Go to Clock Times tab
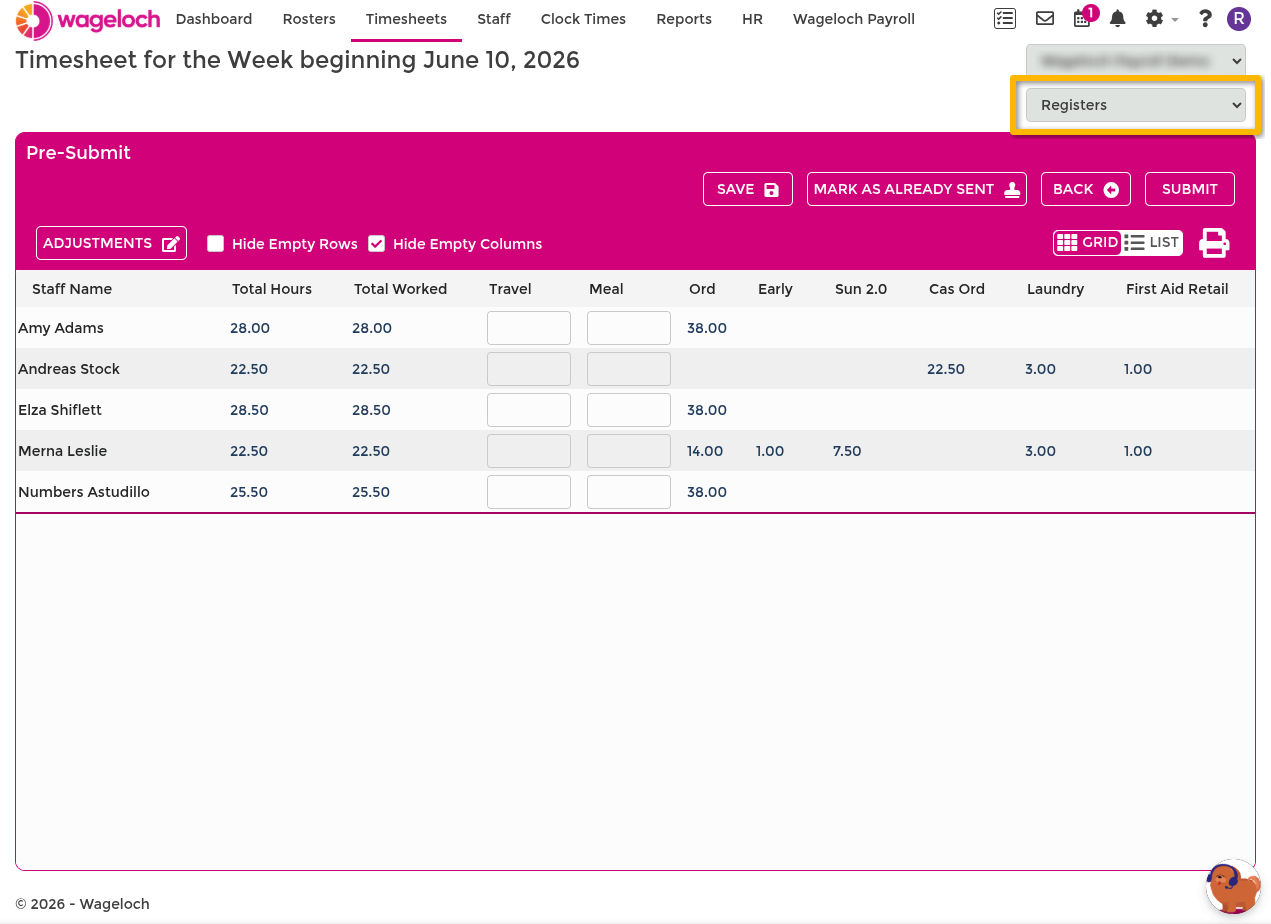This screenshot has height=924, width=1271. click(583, 19)
